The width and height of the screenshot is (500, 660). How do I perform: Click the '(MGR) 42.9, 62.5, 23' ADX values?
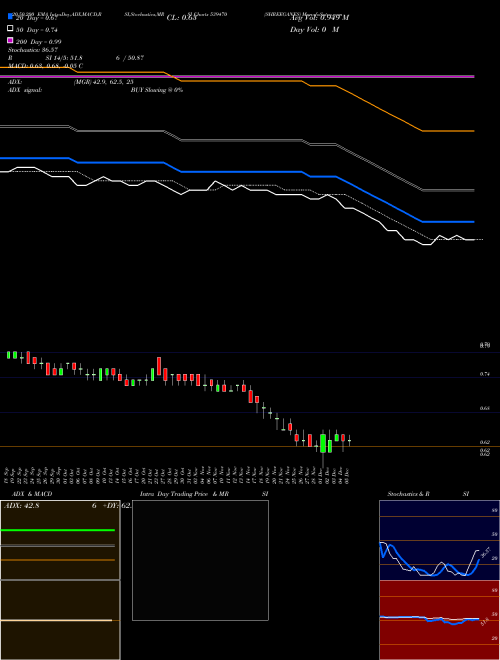[x=104, y=82]
